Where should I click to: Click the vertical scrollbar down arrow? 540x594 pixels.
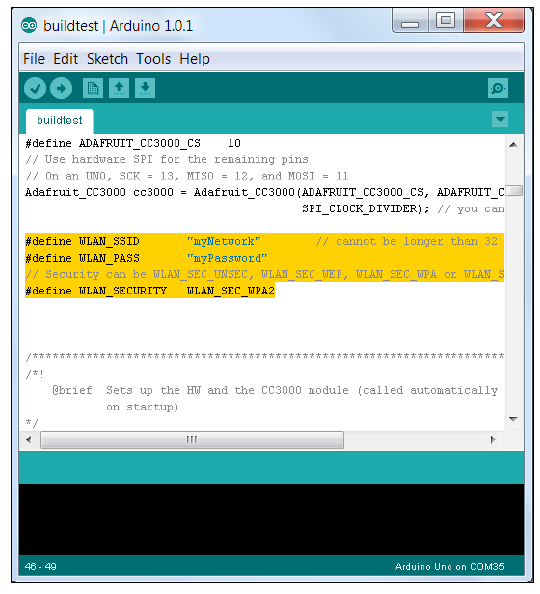coord(513,419)
